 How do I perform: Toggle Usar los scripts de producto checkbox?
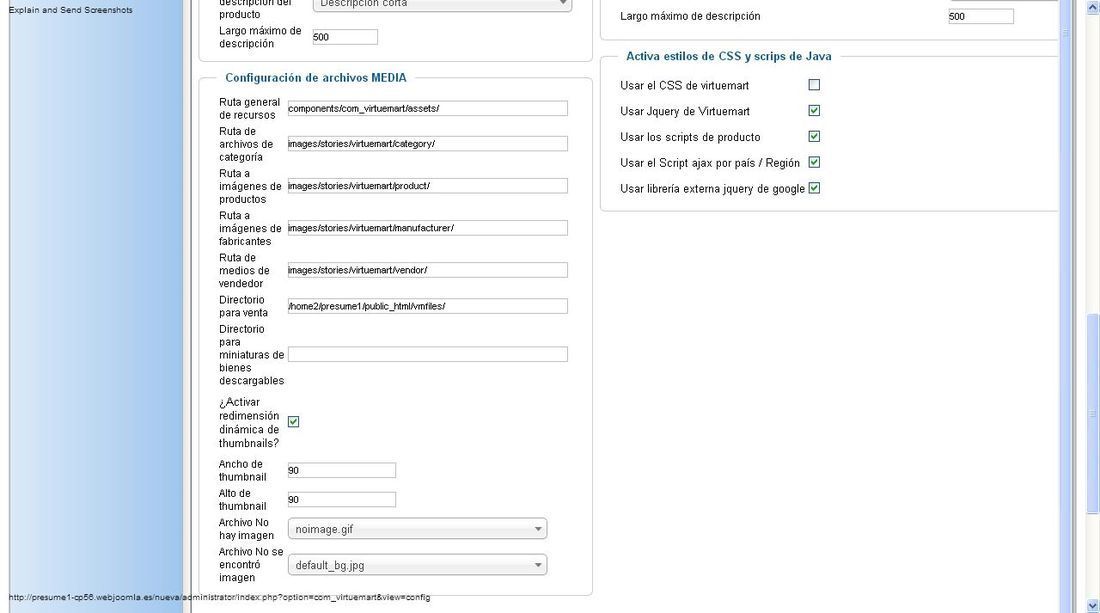814,137
